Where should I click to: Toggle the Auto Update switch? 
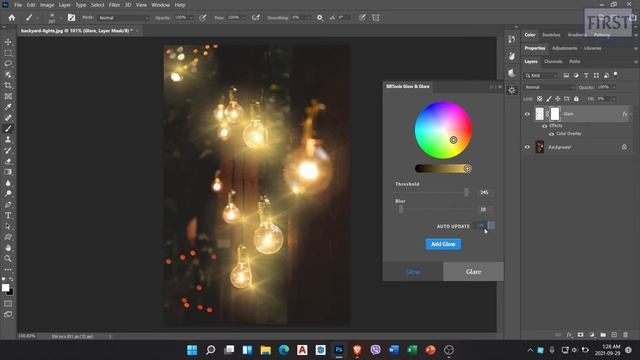tap(485, 225)
